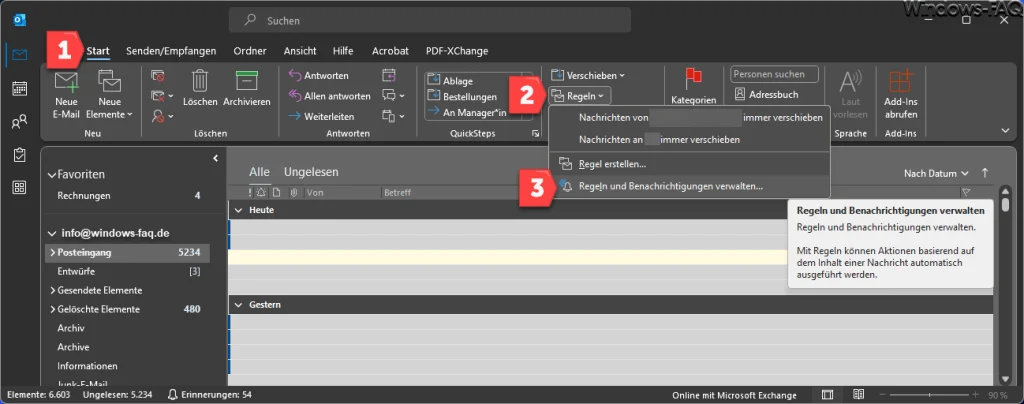
Task: Adjust the zoom slider in status bar
Action: 929,395
